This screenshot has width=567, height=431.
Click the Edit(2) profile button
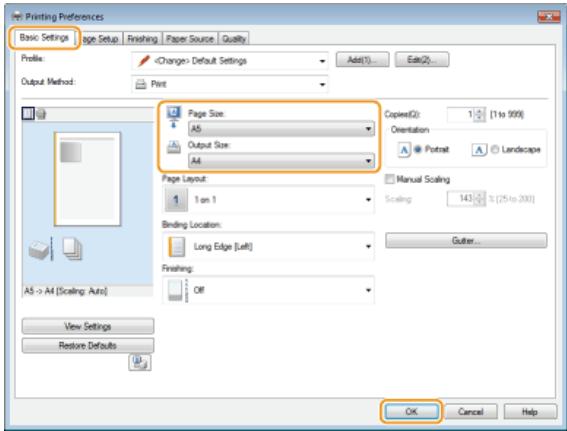(422, 60)
